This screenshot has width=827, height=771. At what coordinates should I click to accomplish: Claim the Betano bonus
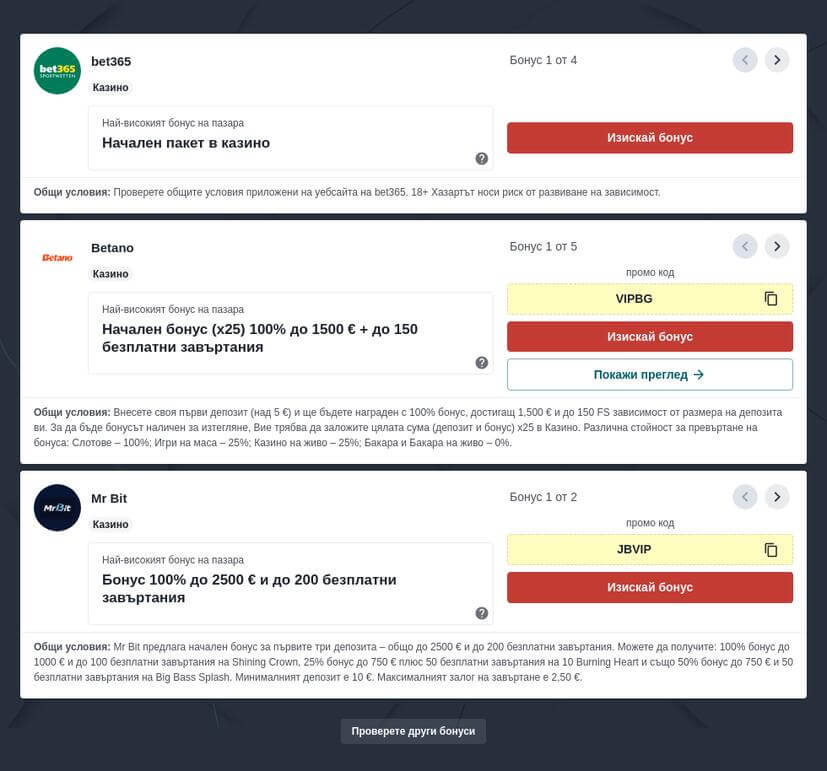click(x=649, y=337)
